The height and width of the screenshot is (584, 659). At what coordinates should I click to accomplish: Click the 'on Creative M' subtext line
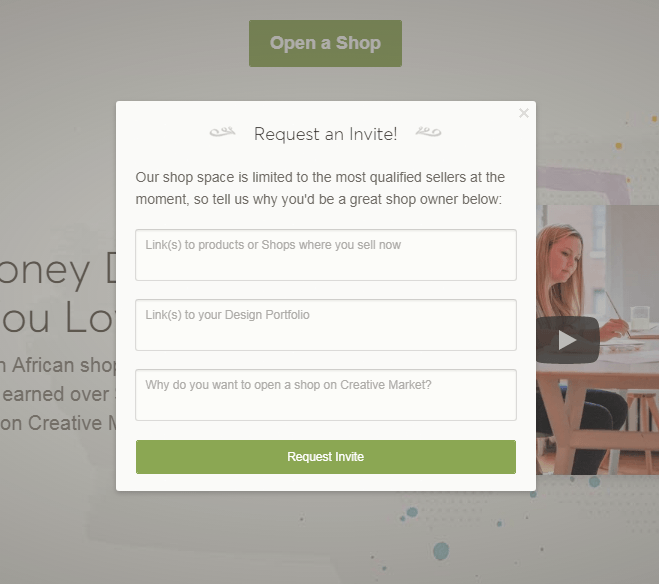pyautogui.click(x=58, y=423)
